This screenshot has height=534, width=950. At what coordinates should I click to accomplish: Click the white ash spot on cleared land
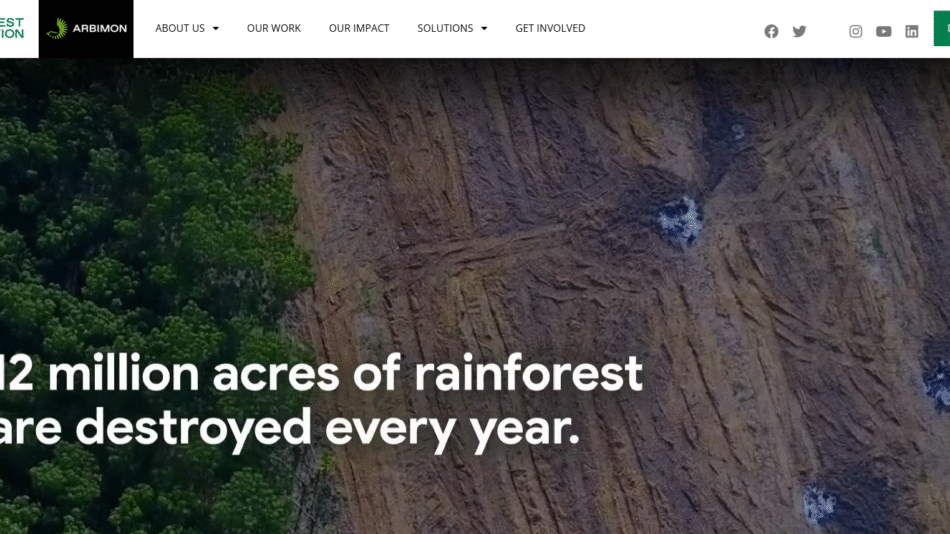(x=681, y=219)
